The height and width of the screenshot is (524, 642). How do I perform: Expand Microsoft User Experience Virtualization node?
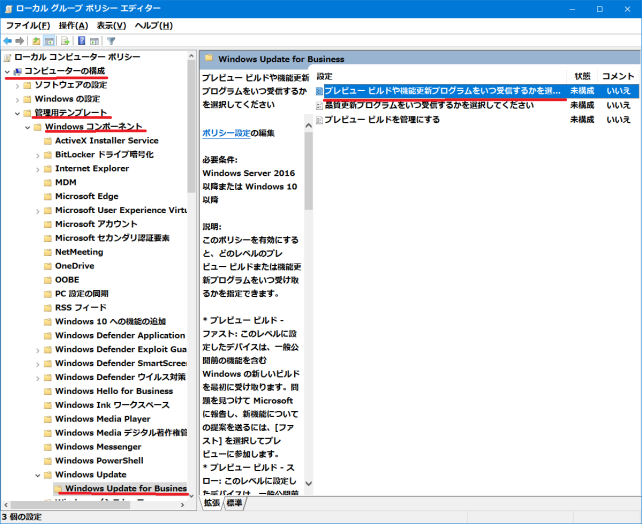(x=38, y=211)
